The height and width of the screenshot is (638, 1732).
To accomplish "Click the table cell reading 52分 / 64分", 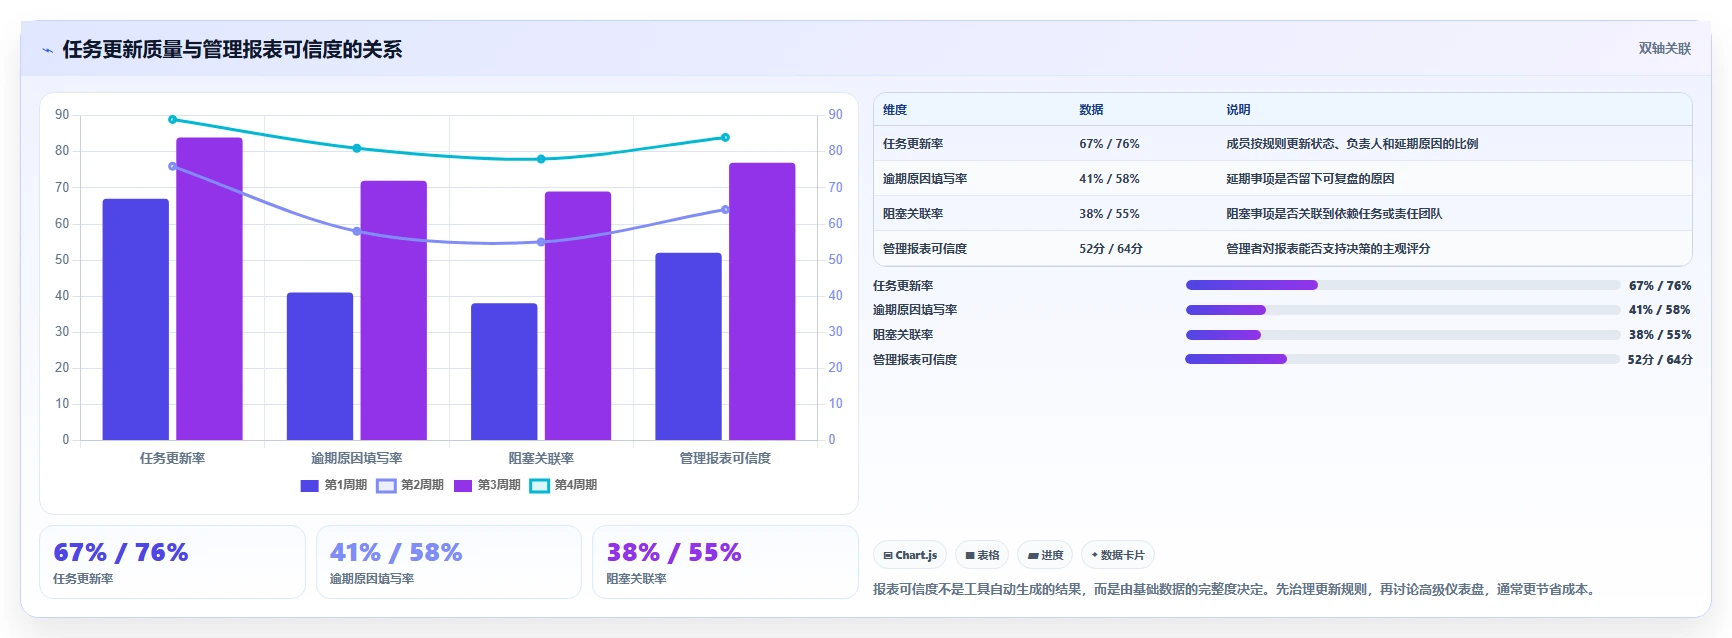I will [x=1111, y=249].
